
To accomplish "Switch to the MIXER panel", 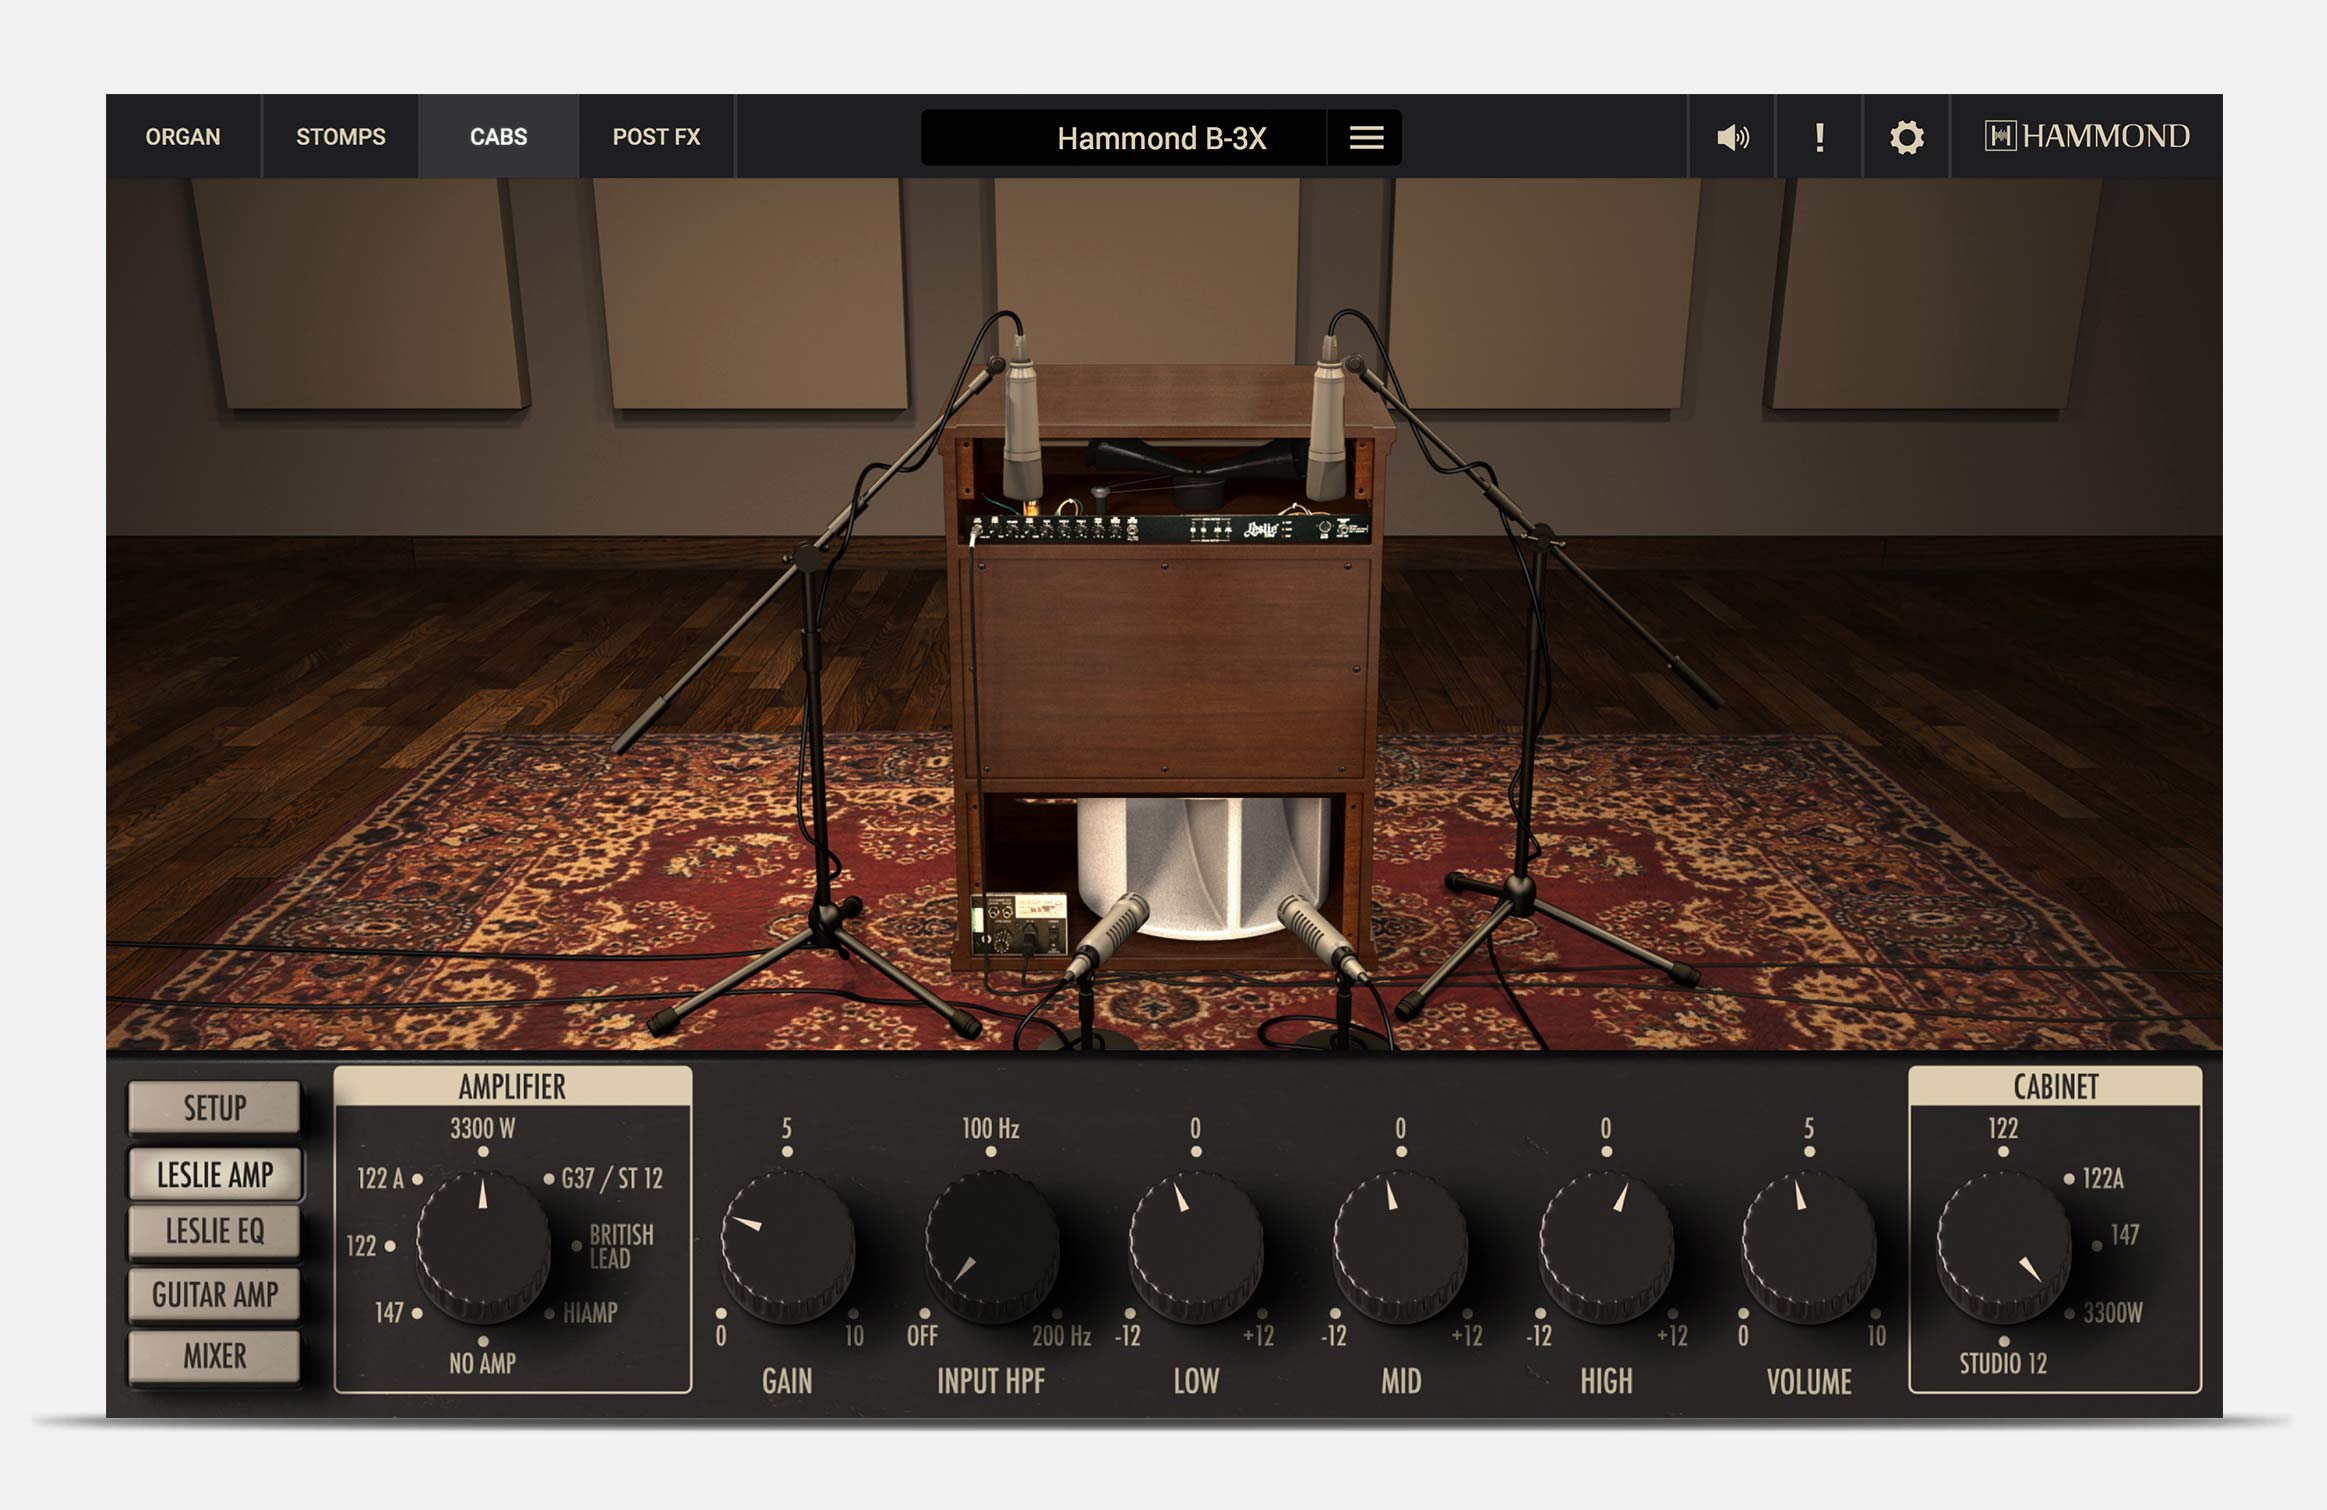I will [x=214, y=1357].
